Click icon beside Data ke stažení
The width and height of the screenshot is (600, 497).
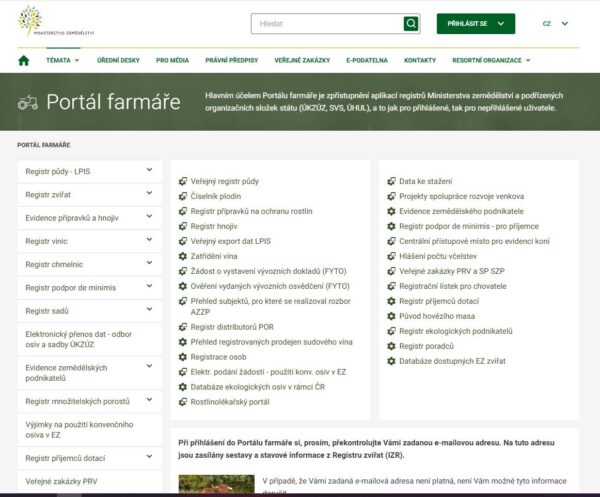391,181
